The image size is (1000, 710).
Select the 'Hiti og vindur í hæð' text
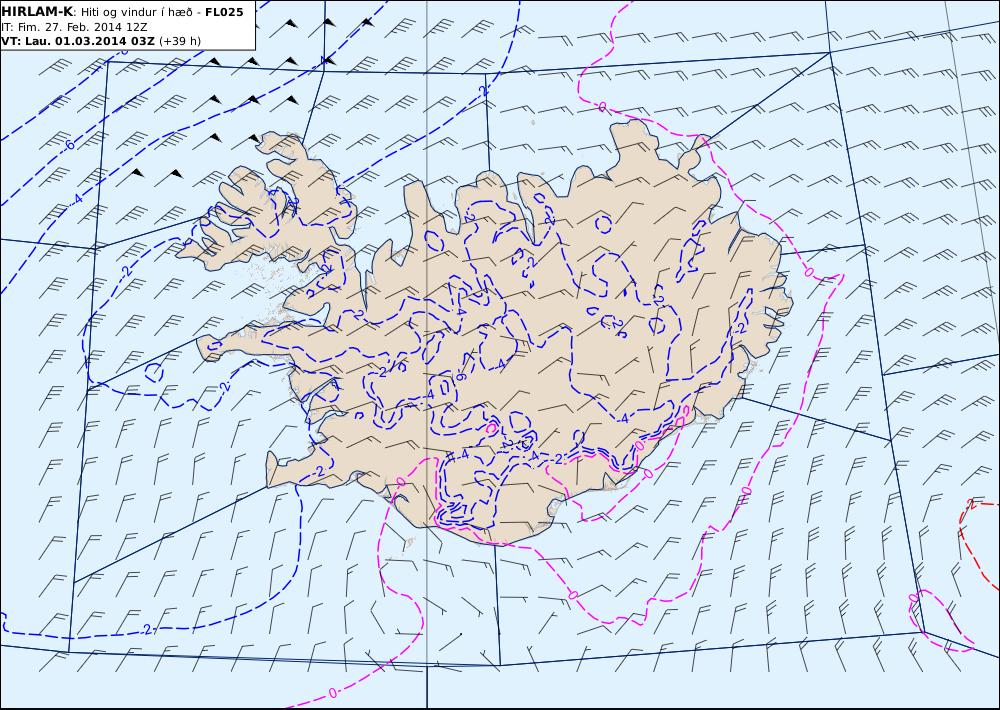pos(136,12)
